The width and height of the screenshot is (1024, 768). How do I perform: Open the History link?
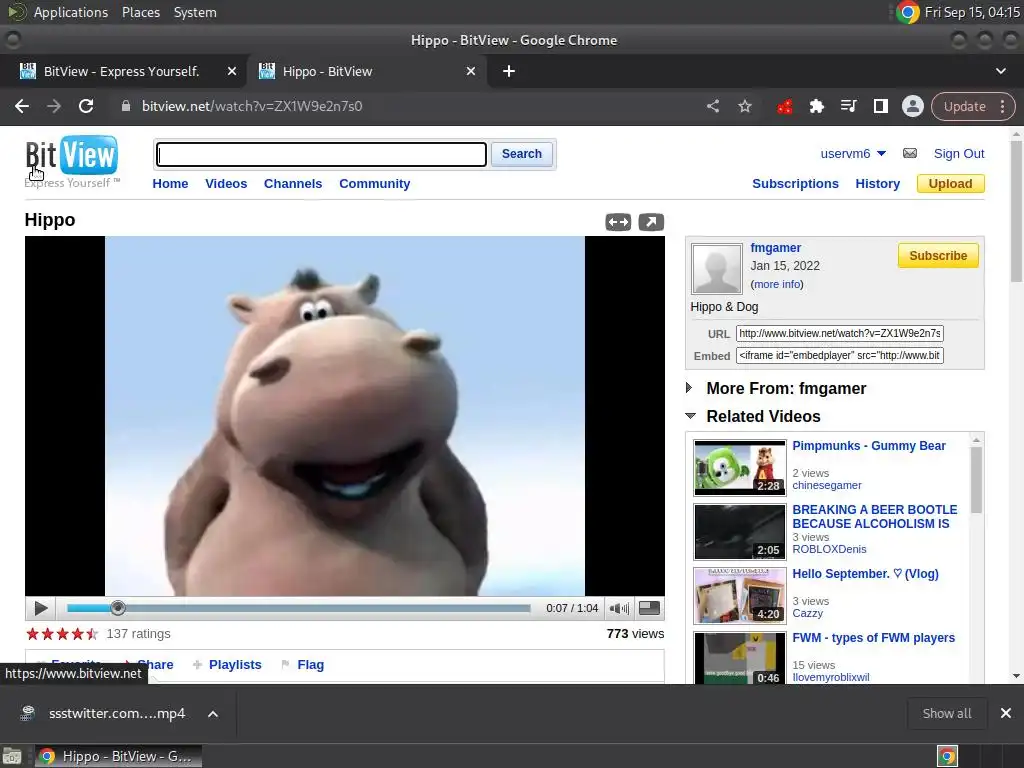pos(878,184)
